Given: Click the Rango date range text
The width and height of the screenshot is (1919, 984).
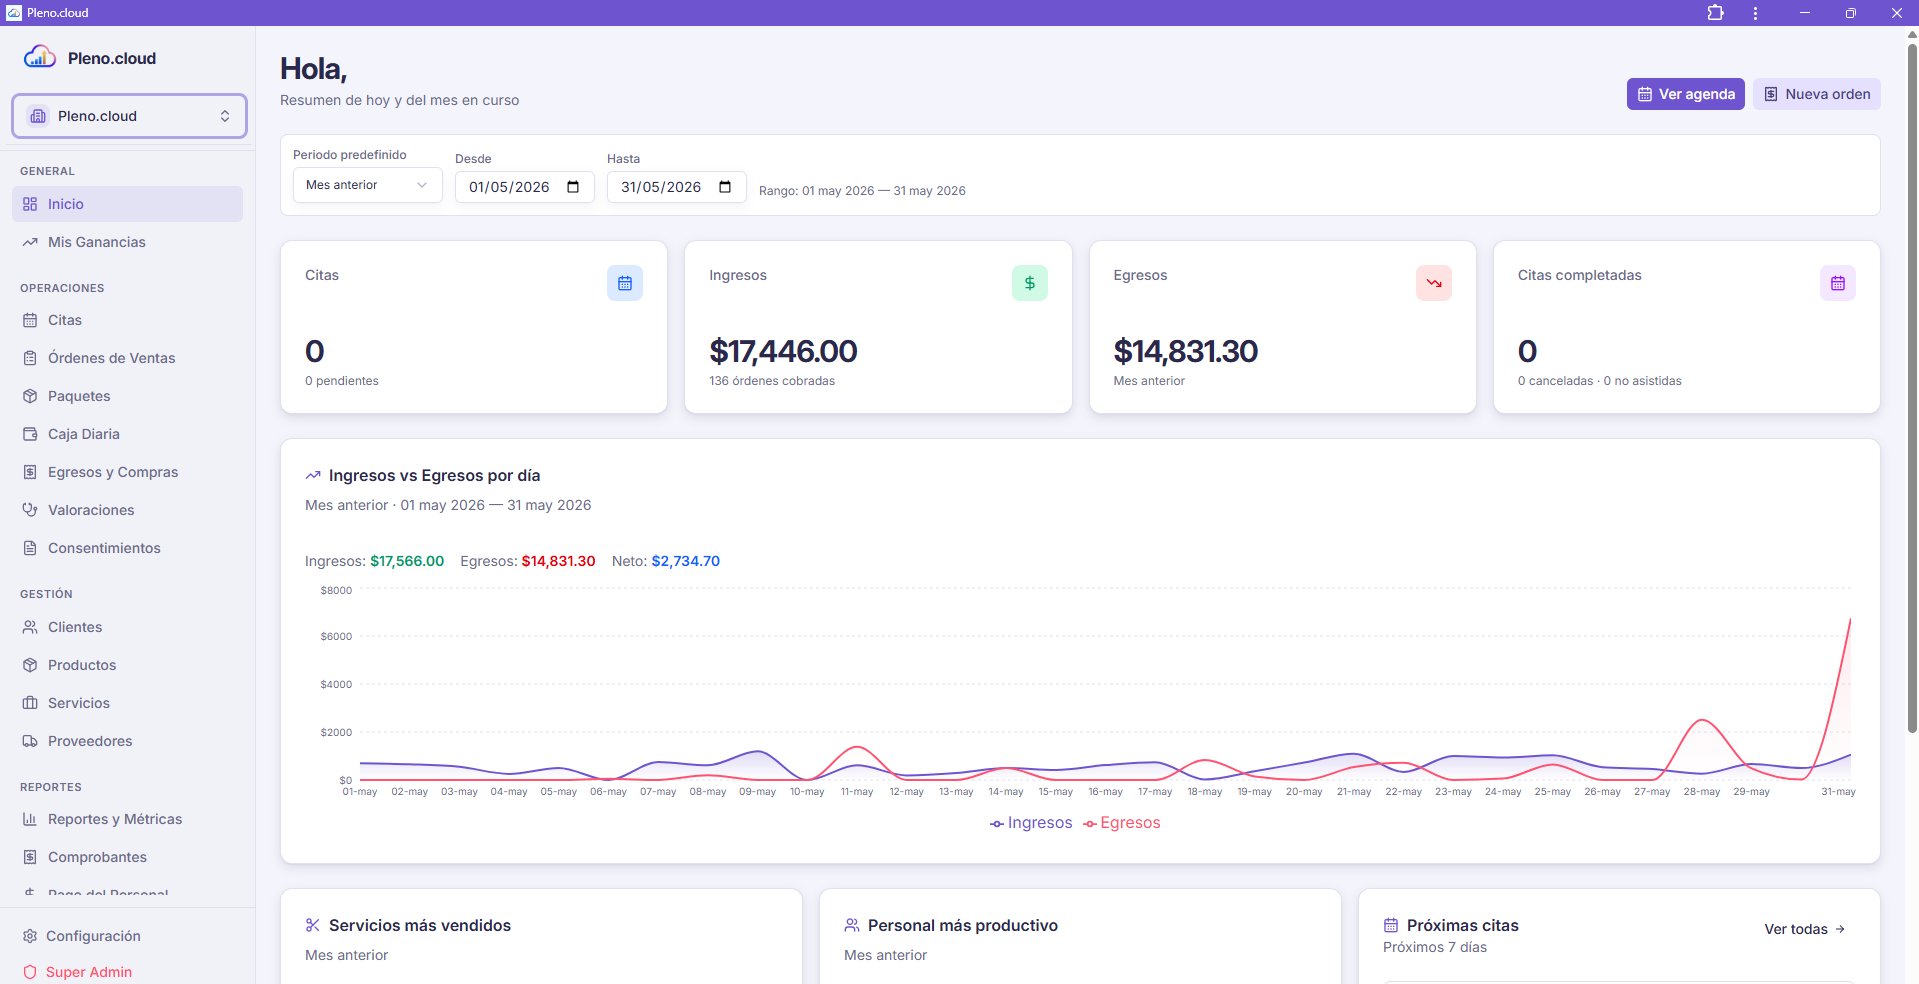Looking at the screenshot, I should 862,191.
